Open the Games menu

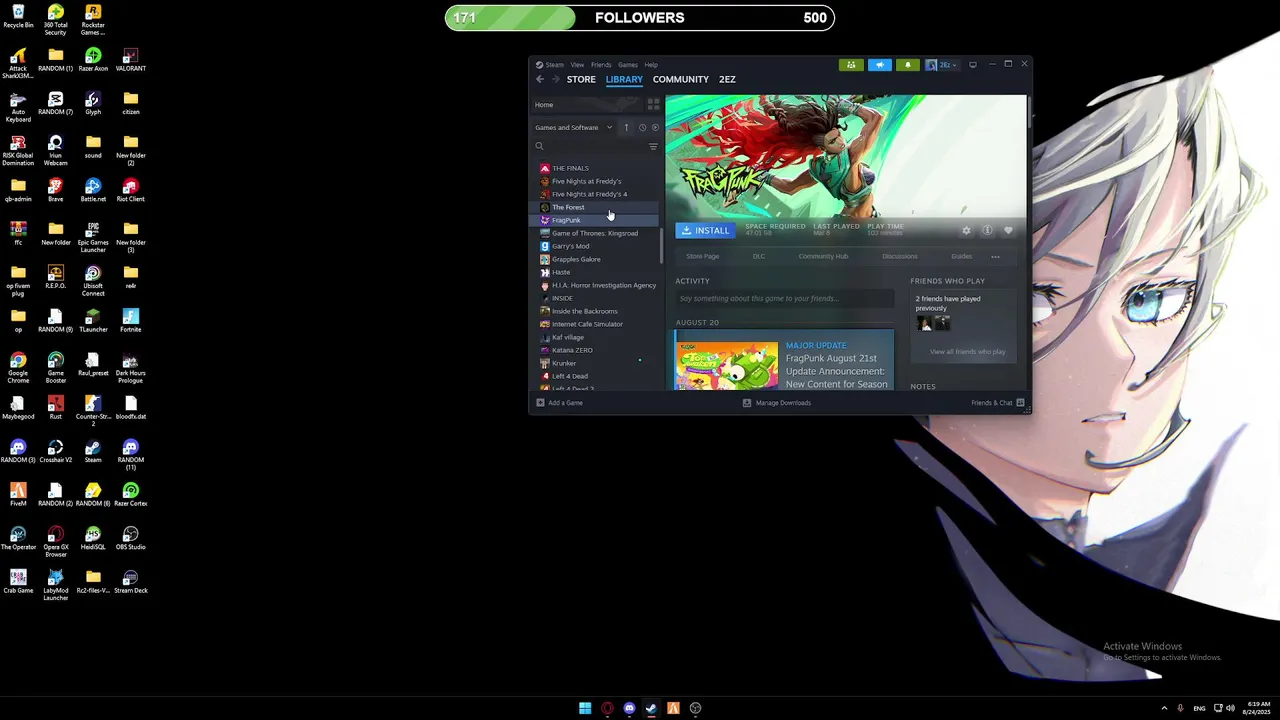point(628,65)
